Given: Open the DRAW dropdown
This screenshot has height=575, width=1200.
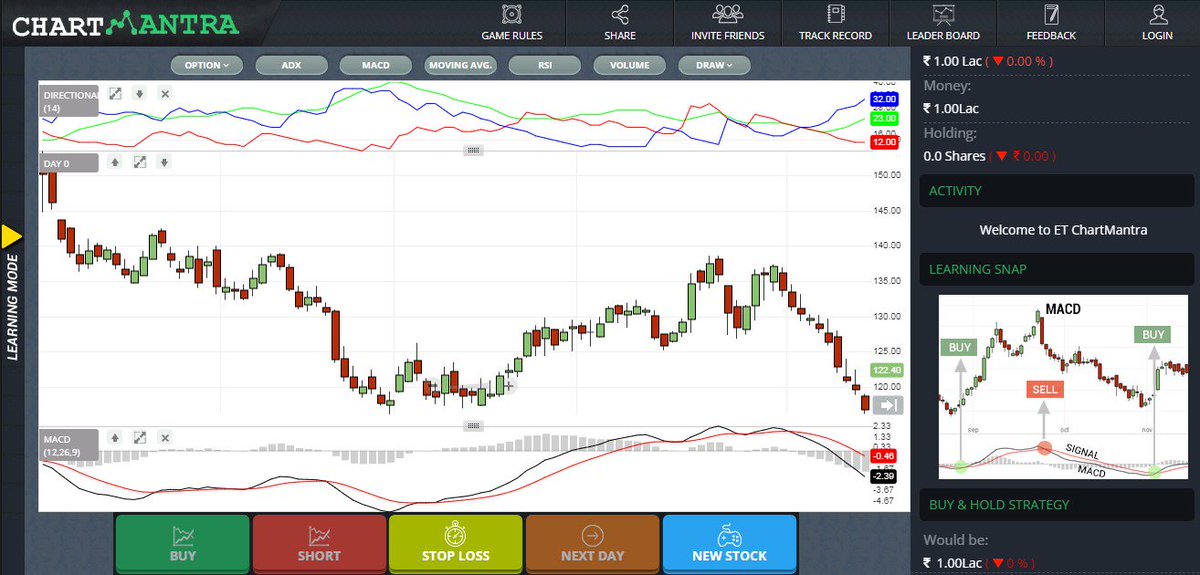Looking at the screenshot, I should point(715,65).
